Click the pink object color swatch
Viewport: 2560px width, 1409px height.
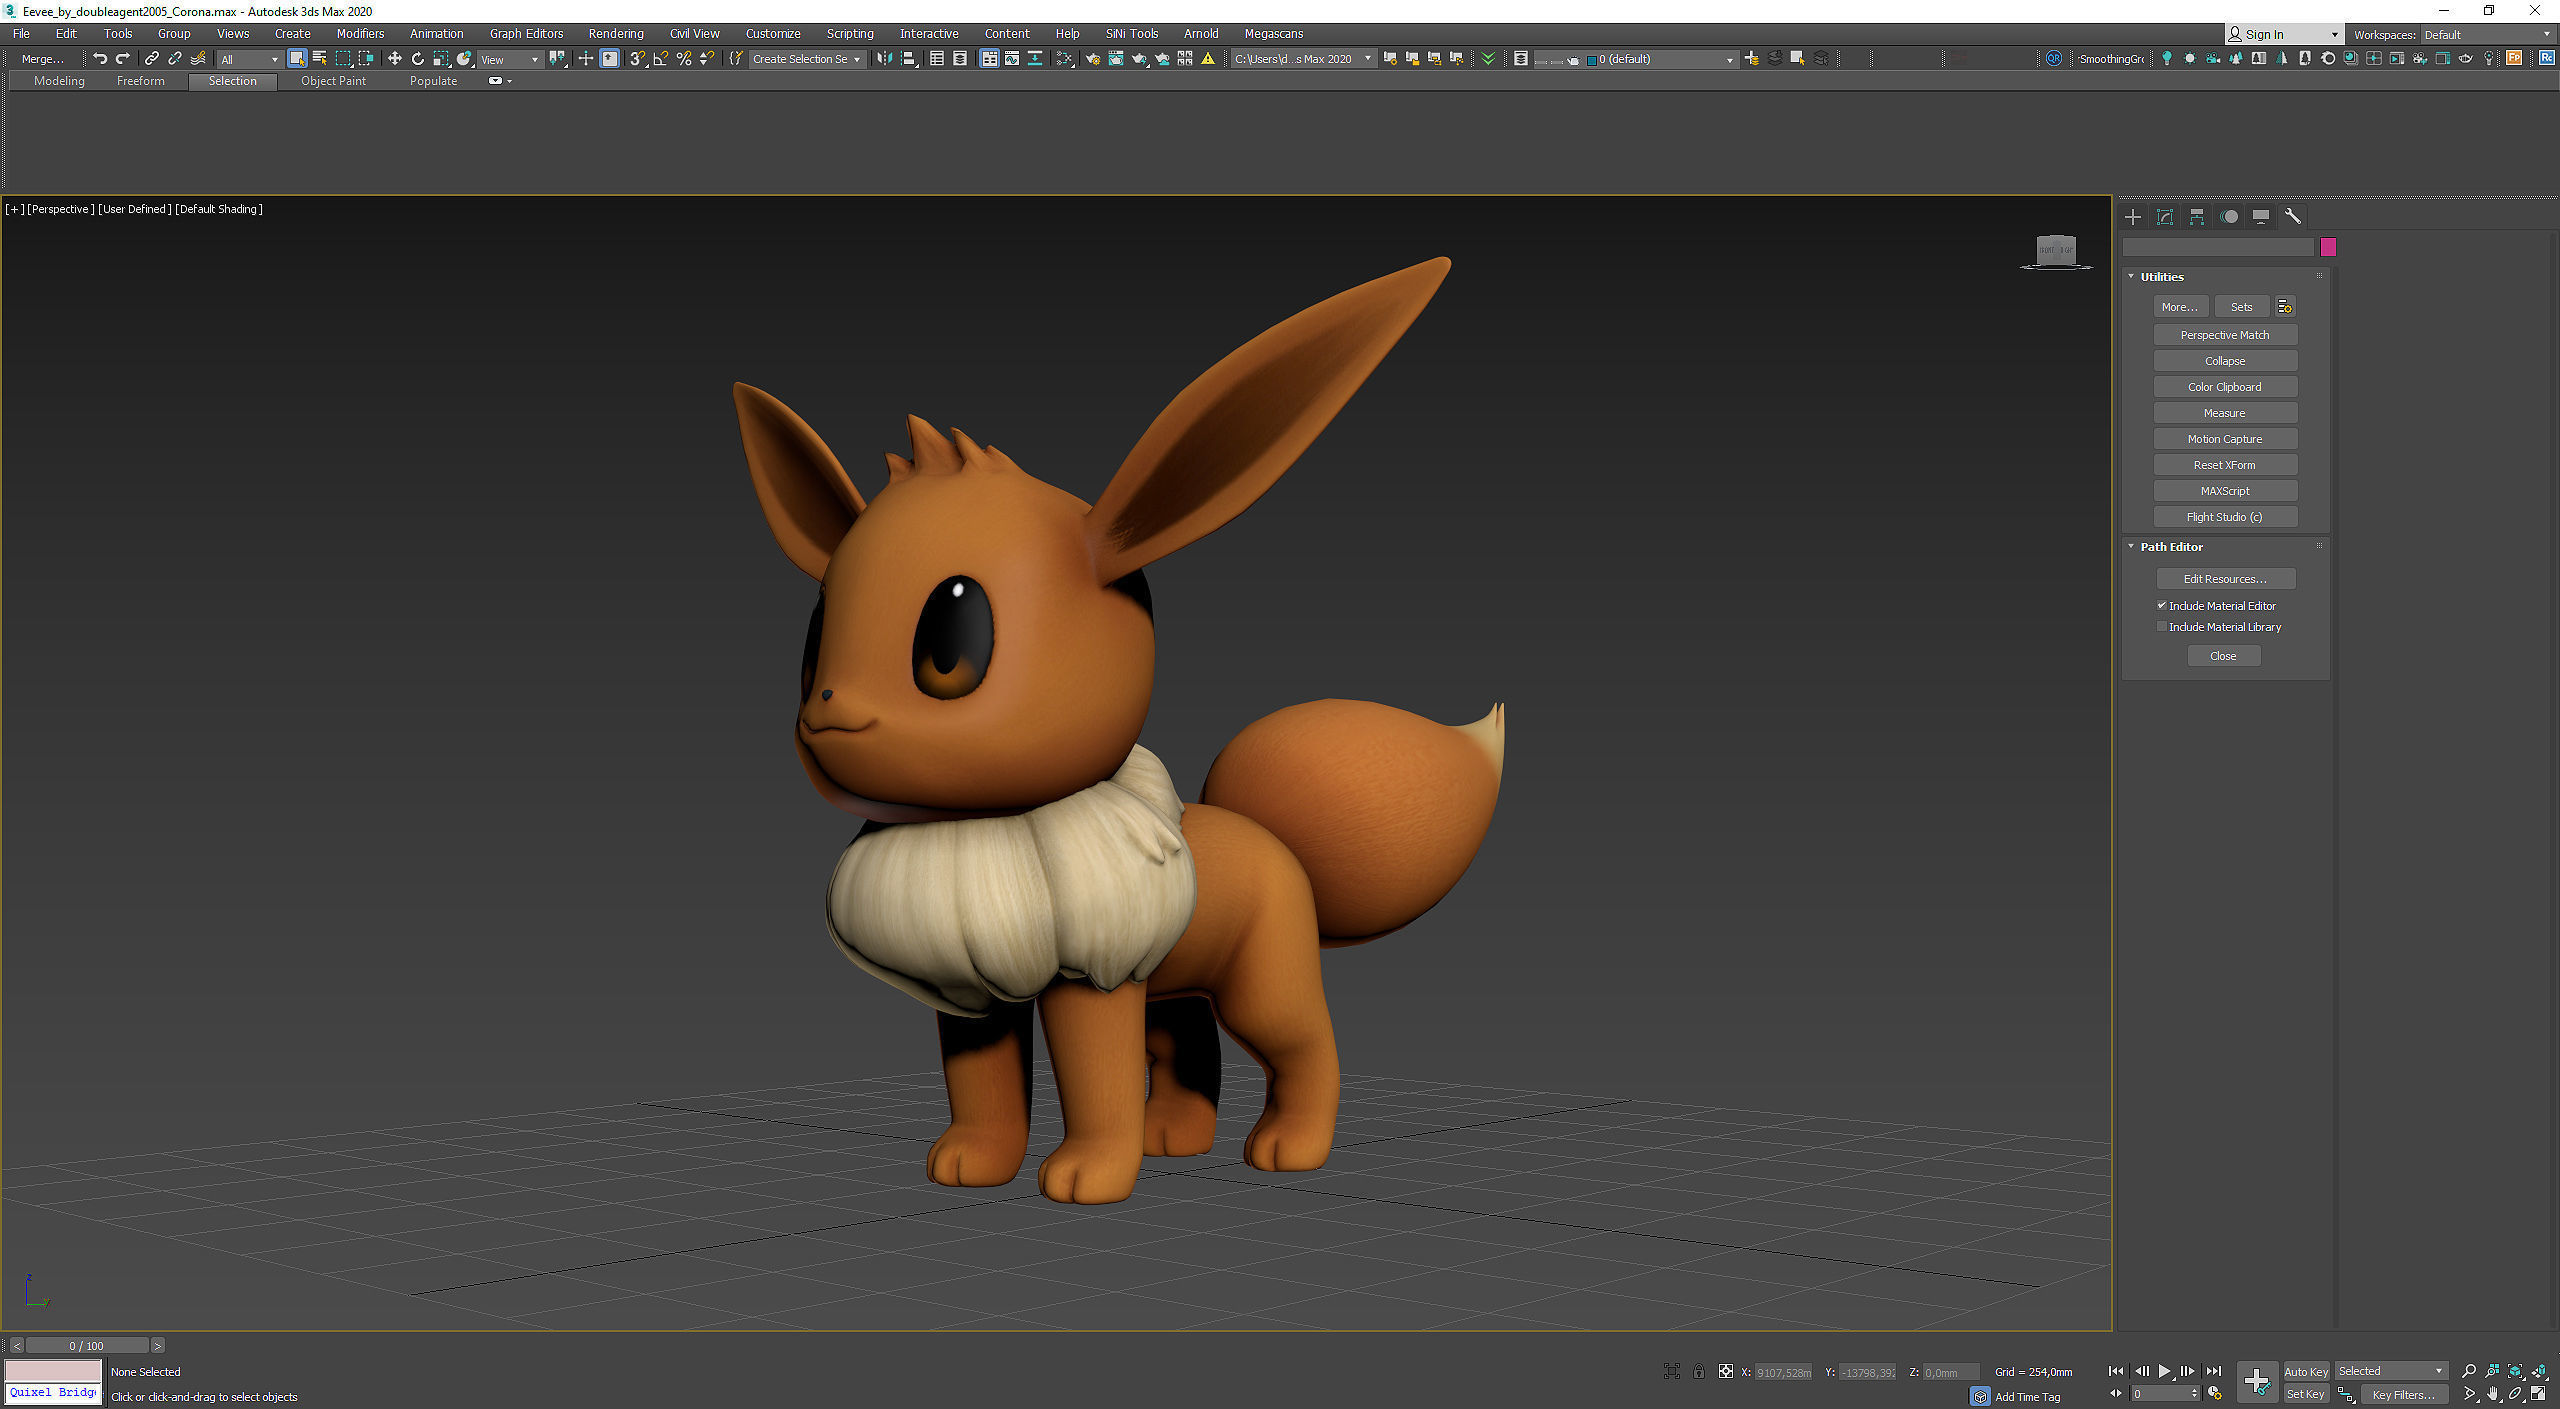pos(2328,247)
